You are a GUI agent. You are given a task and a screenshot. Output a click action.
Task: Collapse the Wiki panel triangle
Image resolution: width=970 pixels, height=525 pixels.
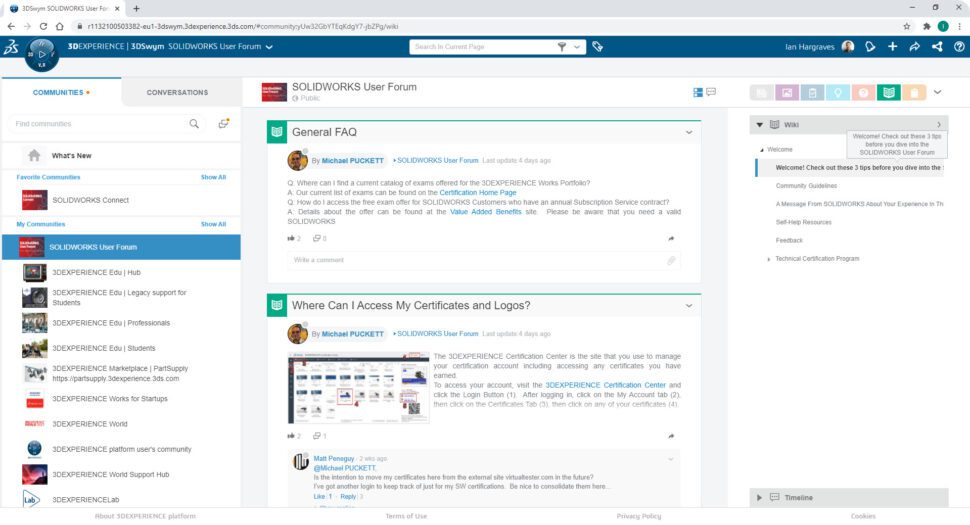pyautogui.click(x=760, y=125)
